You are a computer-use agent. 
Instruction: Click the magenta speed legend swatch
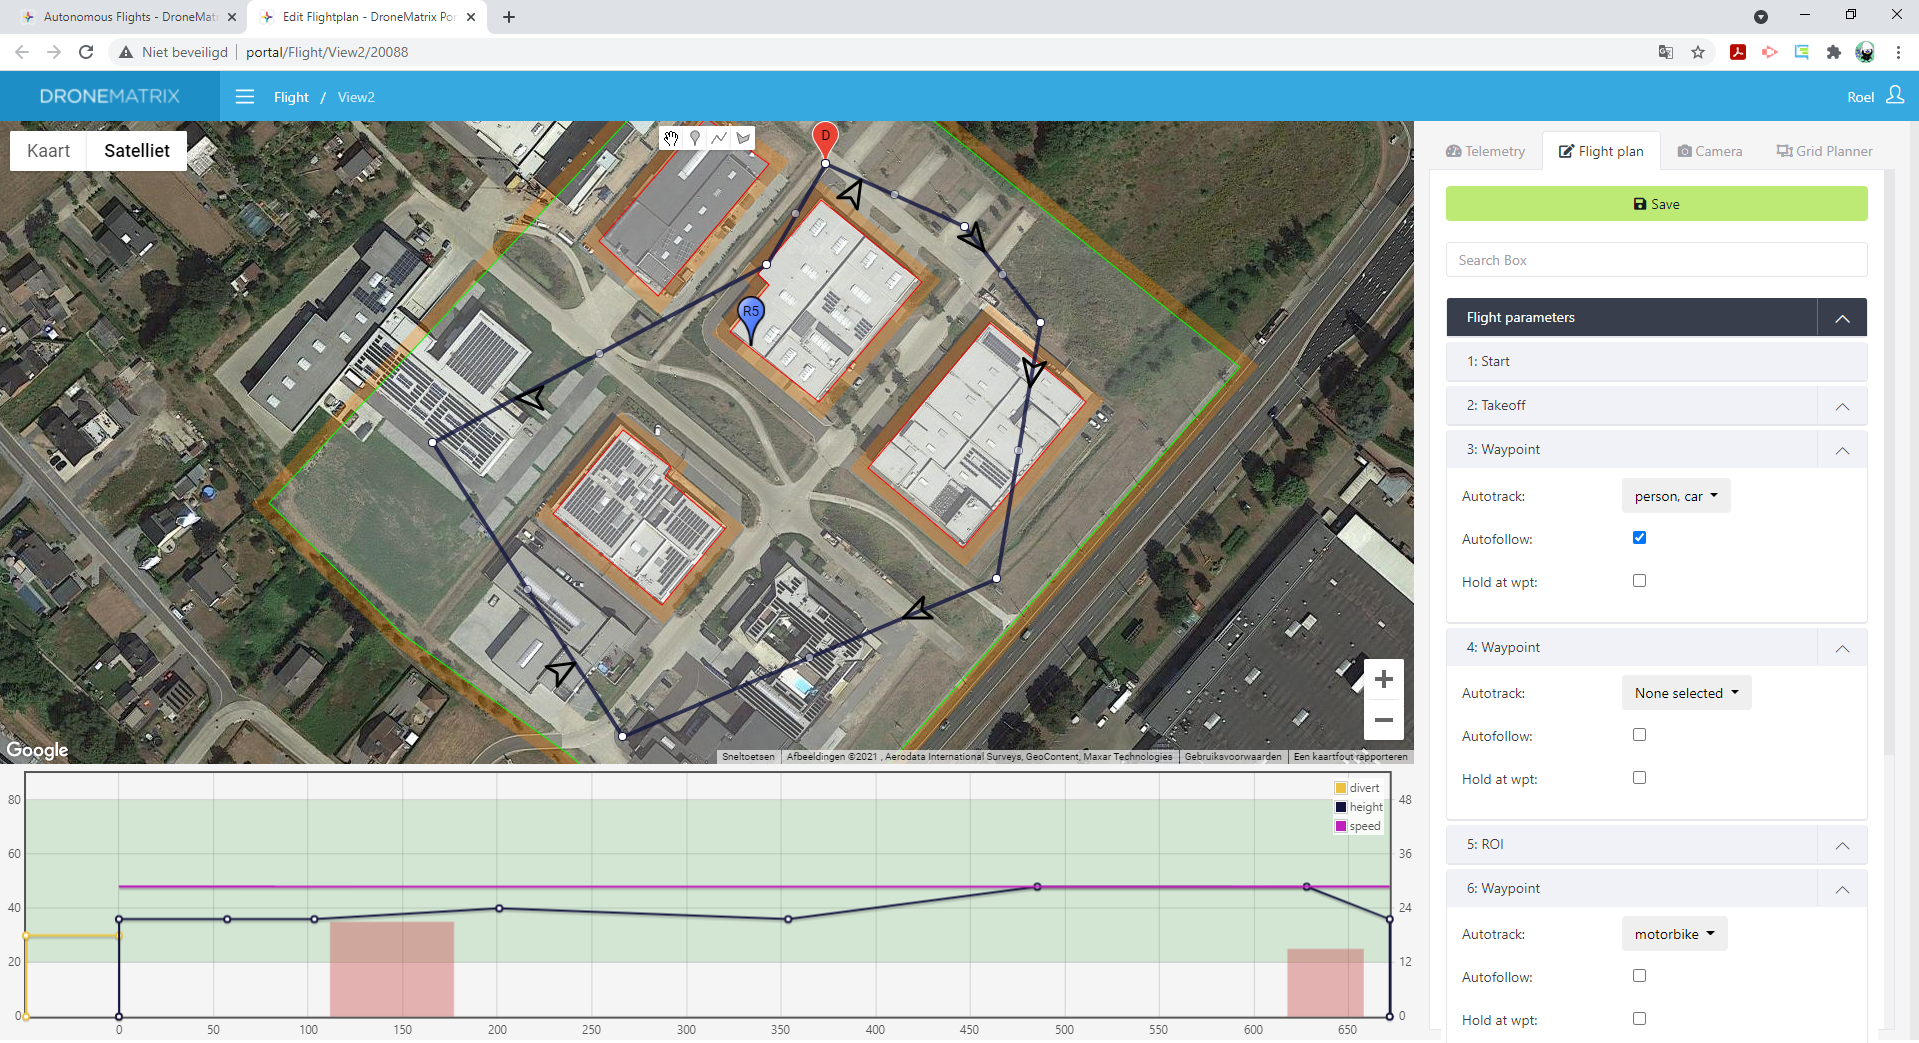[1341, 826]
